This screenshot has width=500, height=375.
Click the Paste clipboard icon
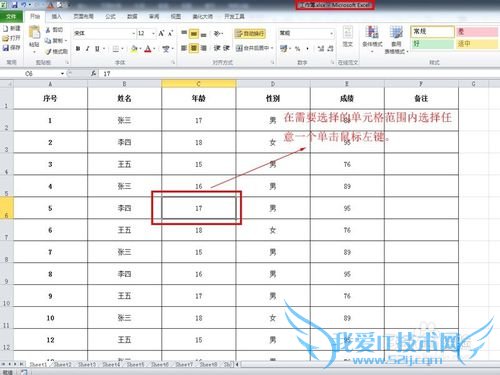coord(34,33)
